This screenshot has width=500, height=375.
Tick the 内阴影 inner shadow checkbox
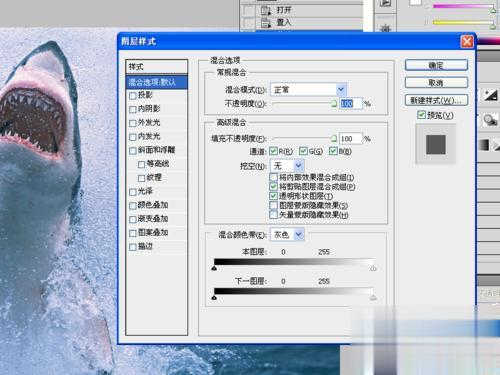click(133, 109)
